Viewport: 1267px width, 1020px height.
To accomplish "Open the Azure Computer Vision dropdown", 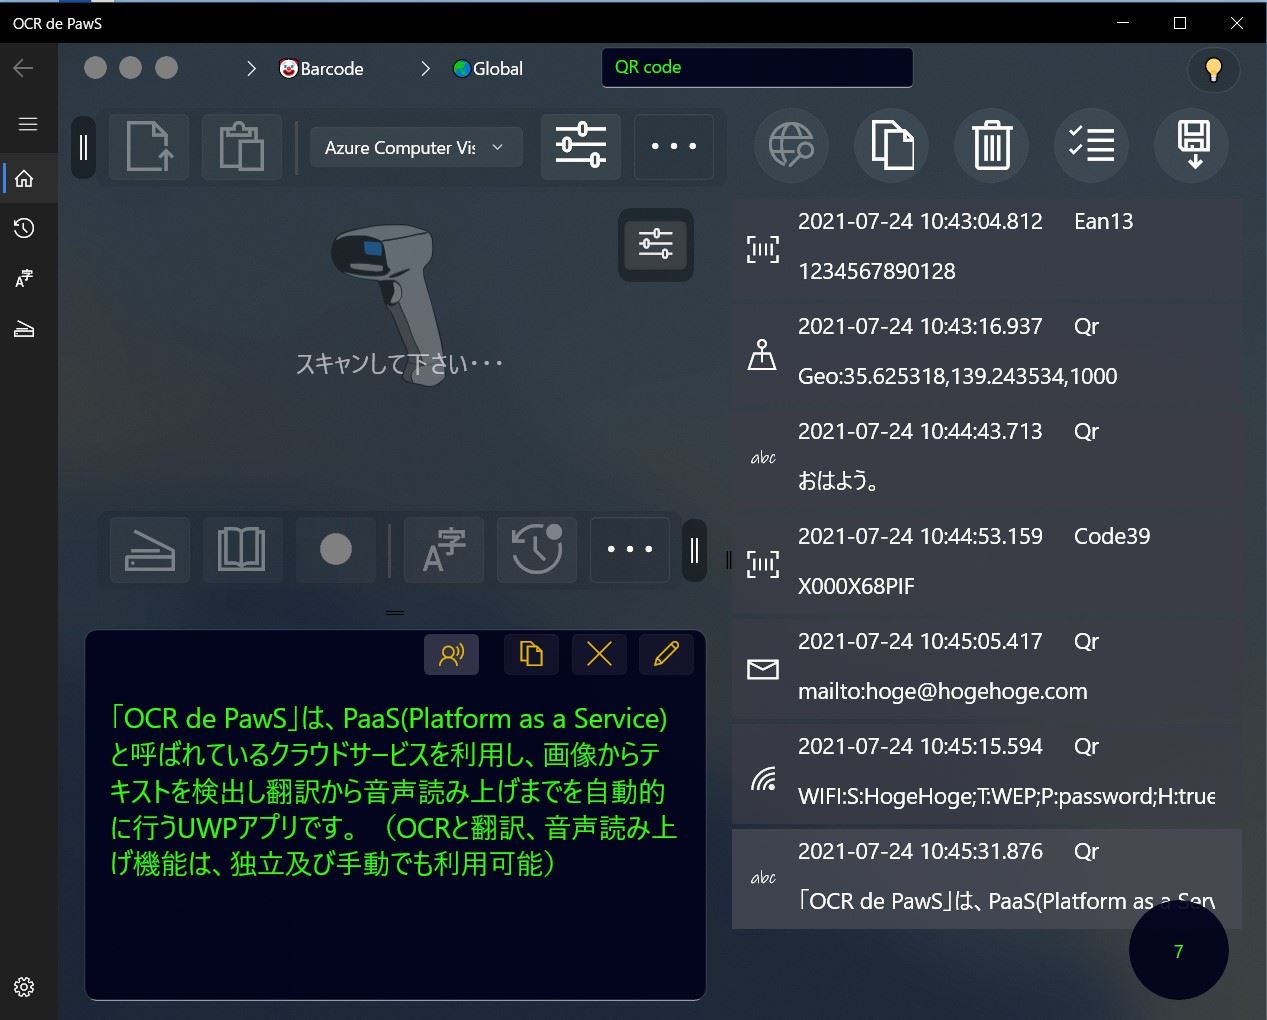I will (x=415, y=148).
